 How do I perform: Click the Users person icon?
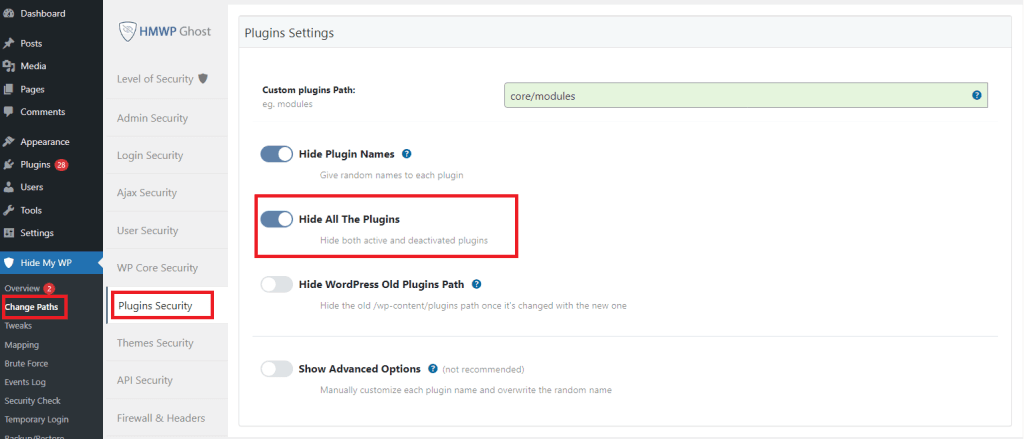tap(8, 187)
